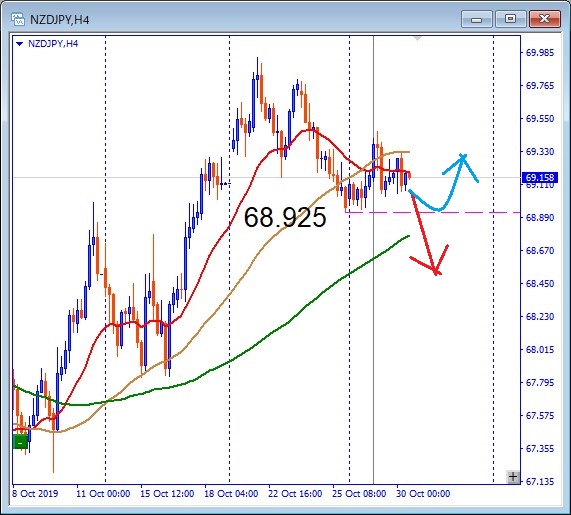Click the gray chart shift triangle marker
Image resolution: width=571 pixels, height=515 pixels.
[x=418, y=38]
